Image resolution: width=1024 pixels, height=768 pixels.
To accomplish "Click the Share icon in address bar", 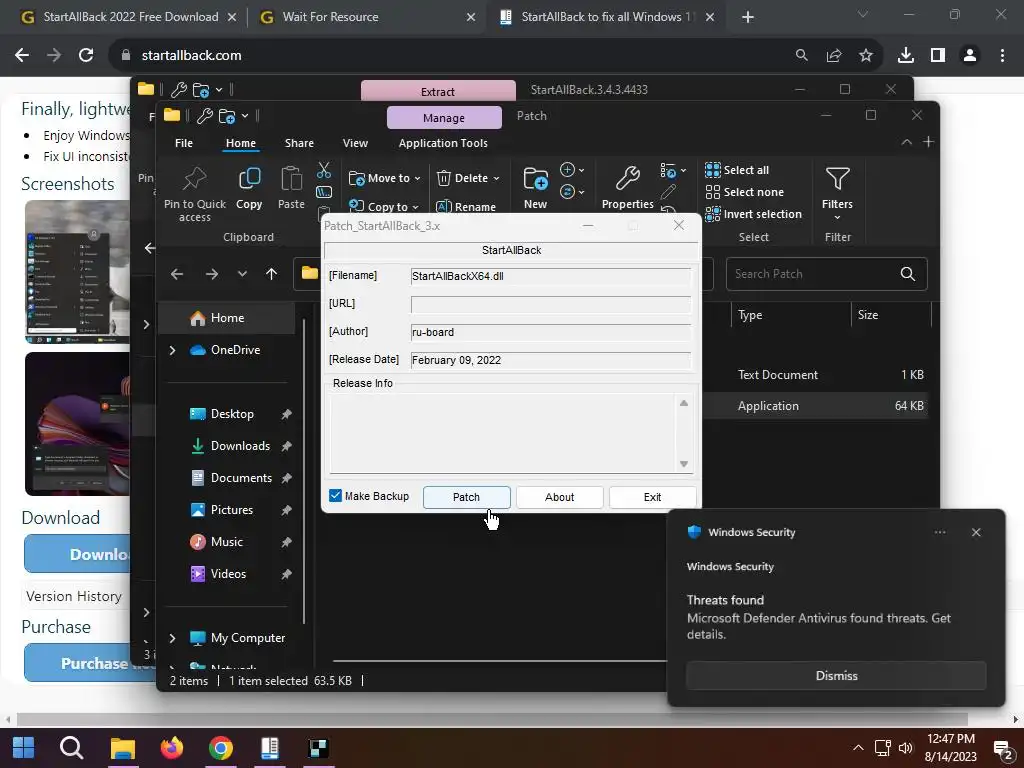I will pyautogui.click(x=834, y=56).
